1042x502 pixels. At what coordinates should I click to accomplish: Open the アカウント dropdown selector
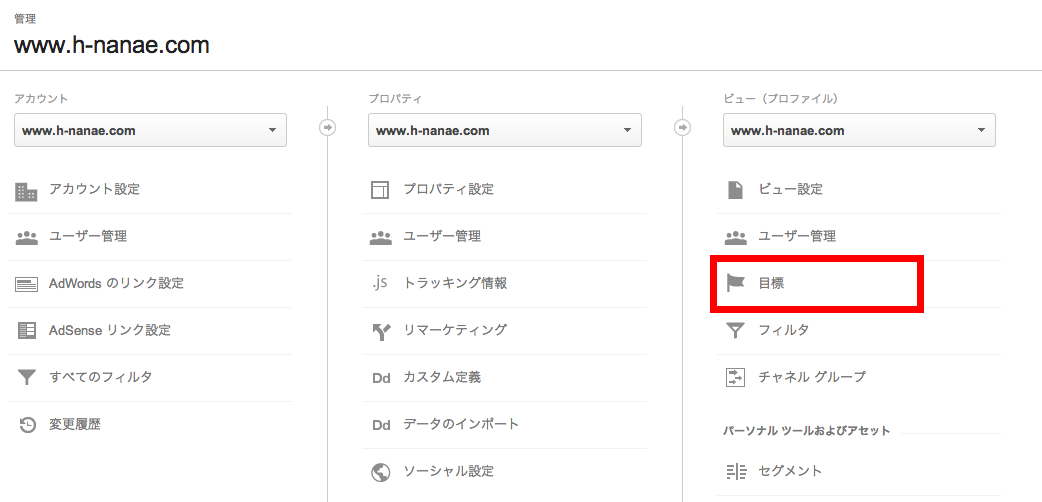click(150, 130)
